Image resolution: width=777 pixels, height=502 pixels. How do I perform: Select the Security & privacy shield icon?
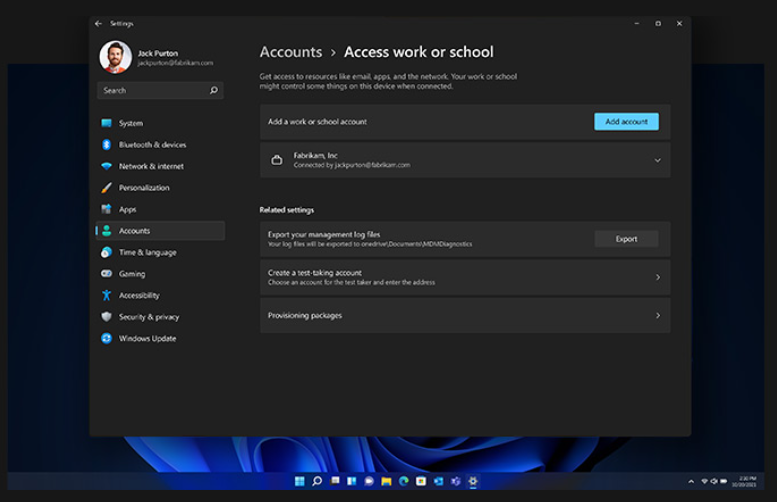pyautogui.click(x=107, y=317)
